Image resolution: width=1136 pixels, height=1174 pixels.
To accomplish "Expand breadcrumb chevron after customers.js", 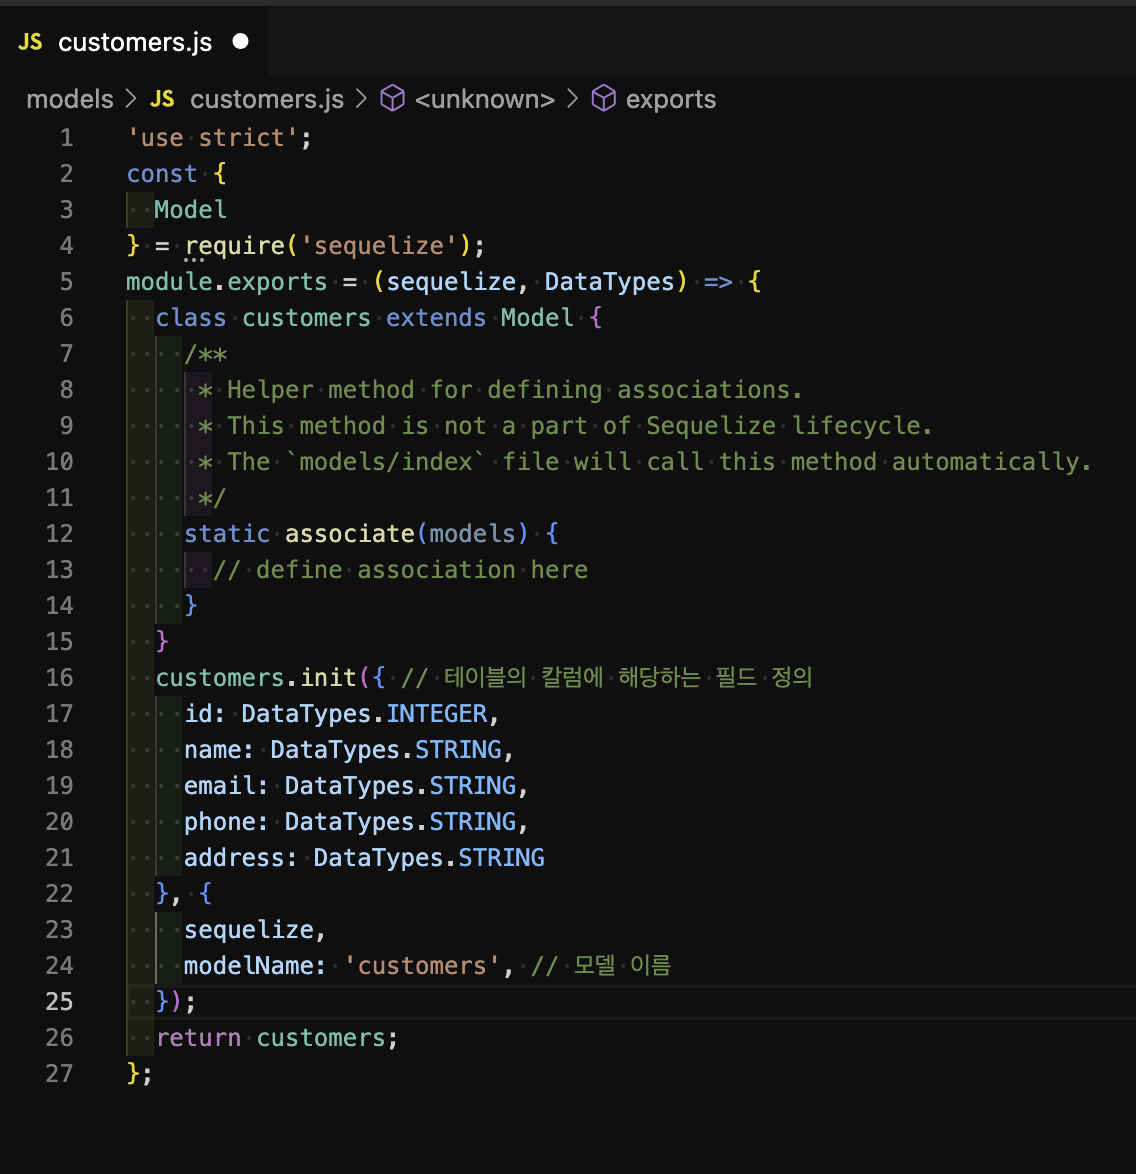I will coord(362,98).
